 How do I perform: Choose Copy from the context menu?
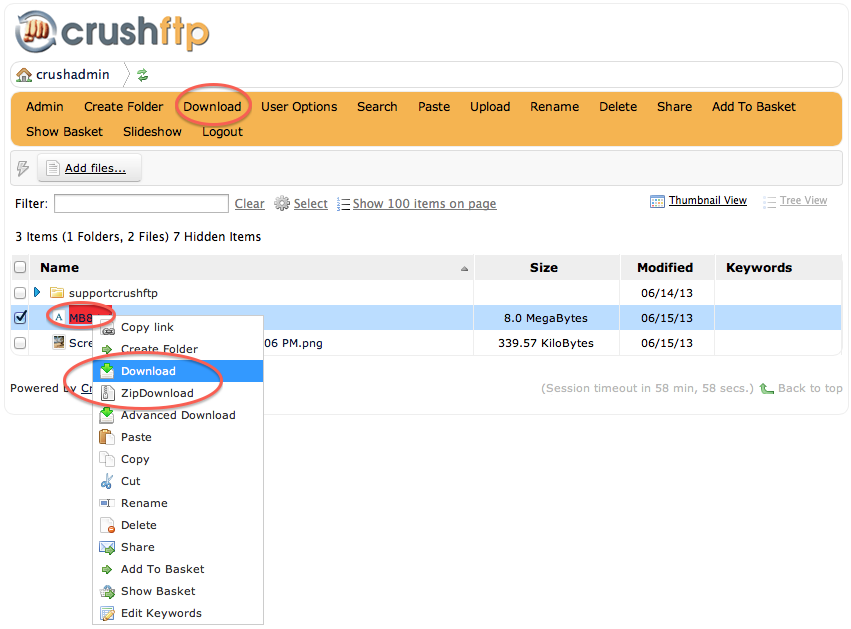pyautogui.click(x=178, y=459)
